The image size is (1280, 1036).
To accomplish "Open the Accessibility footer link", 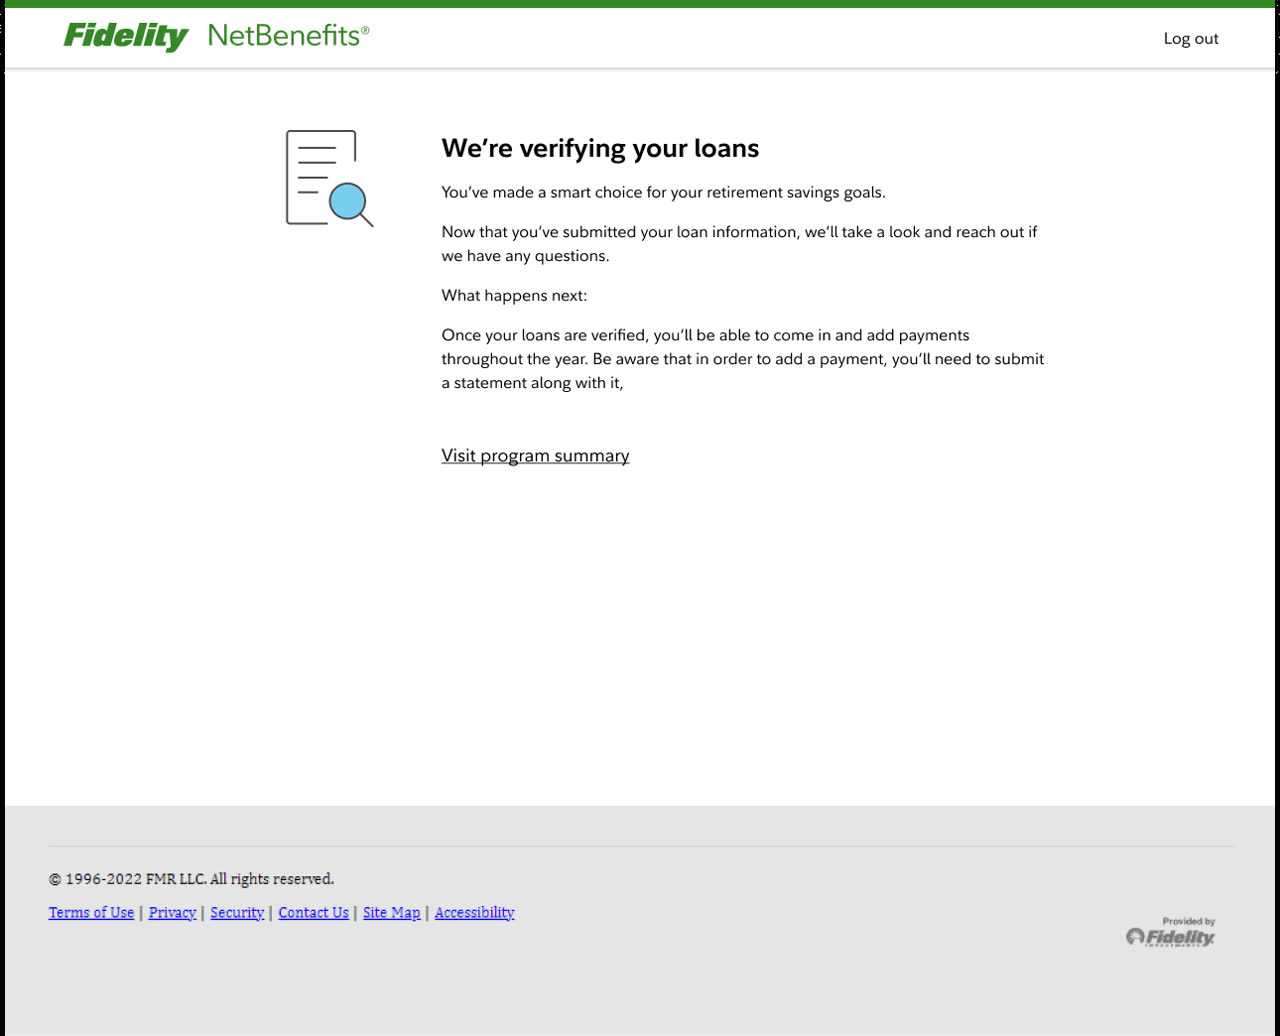I will (474, 912).
